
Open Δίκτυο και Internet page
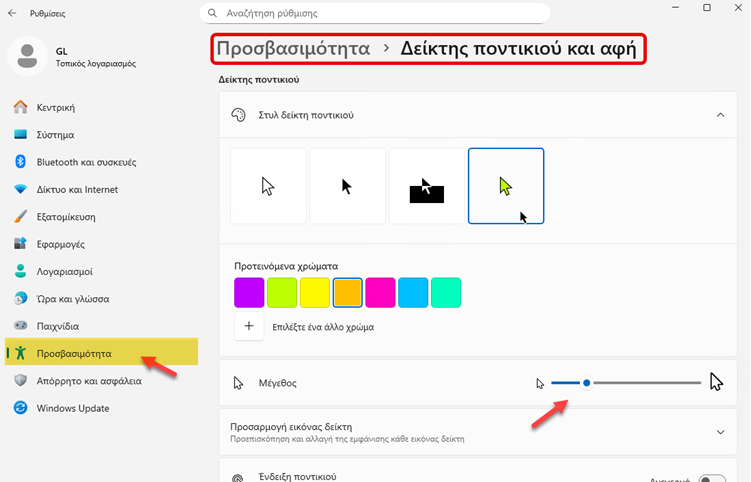(77, 189)
